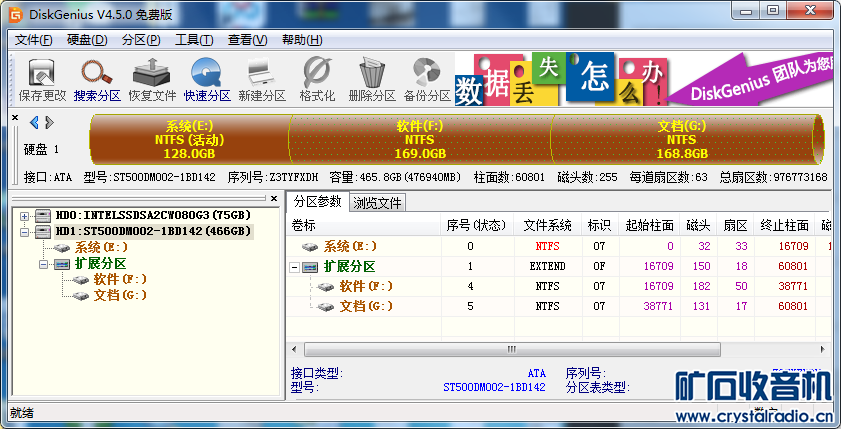
Task: Click the Recover Files (恢复文件) toolbar icon
Action: tap(152, 72)
